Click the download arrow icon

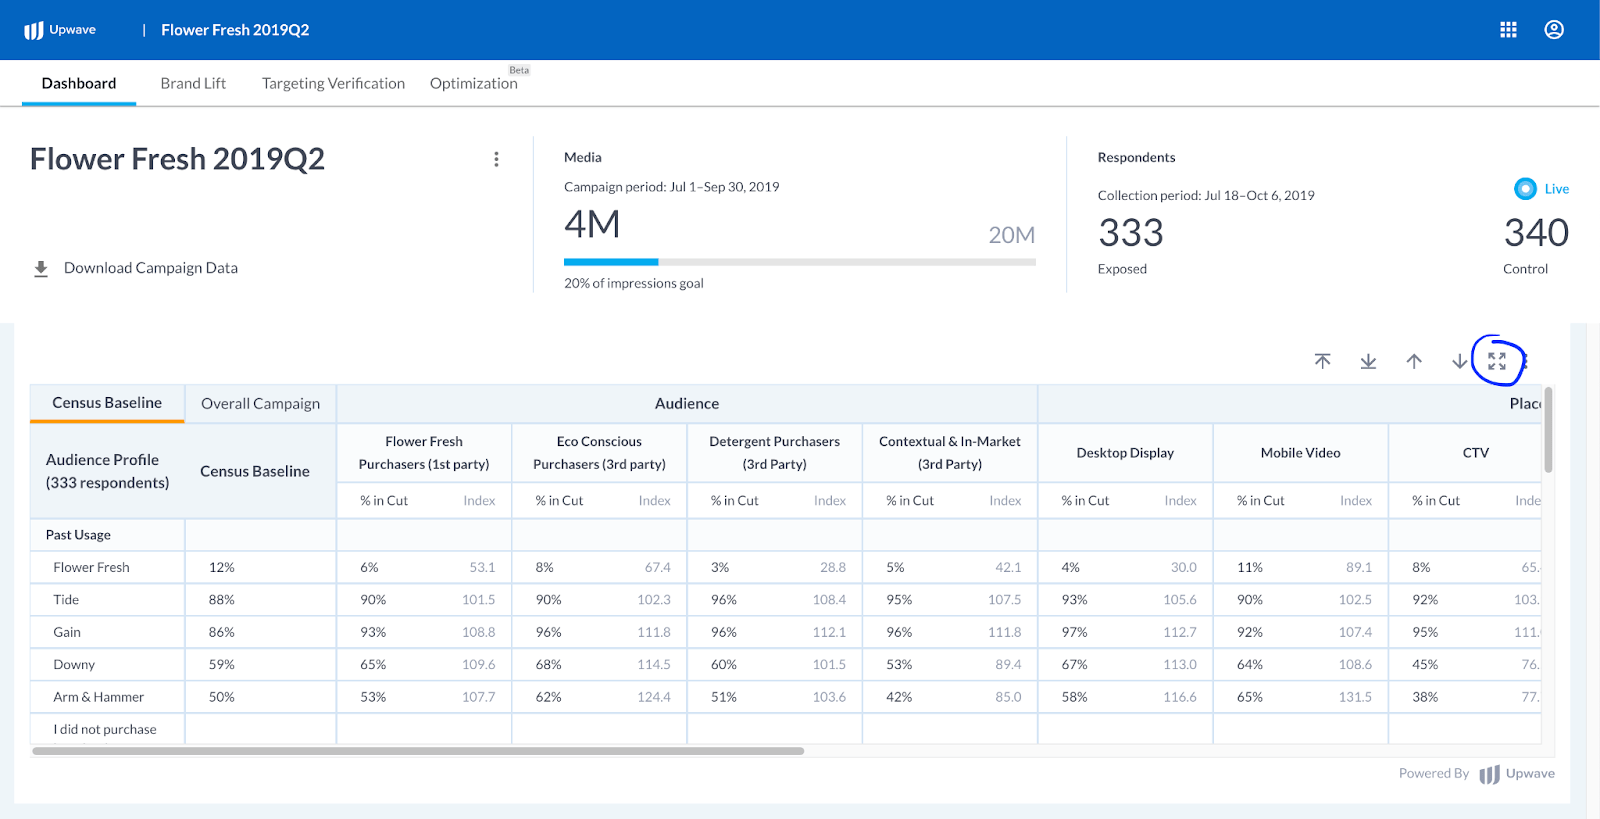click(41, 268)
